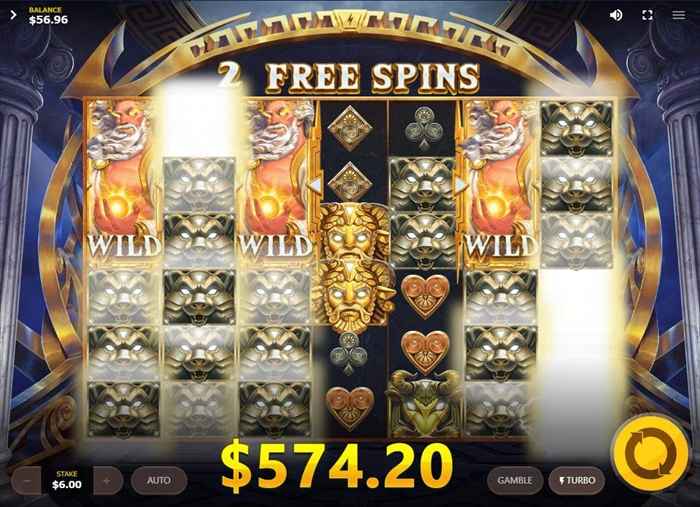Click the Gamble button
Screen dimensions: 700x507
click(515, 481)
